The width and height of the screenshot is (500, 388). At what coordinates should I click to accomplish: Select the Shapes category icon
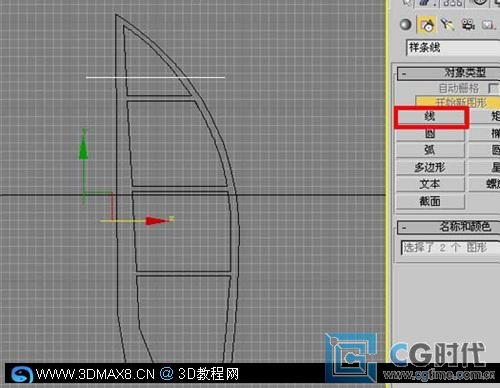tap(427, 25)
